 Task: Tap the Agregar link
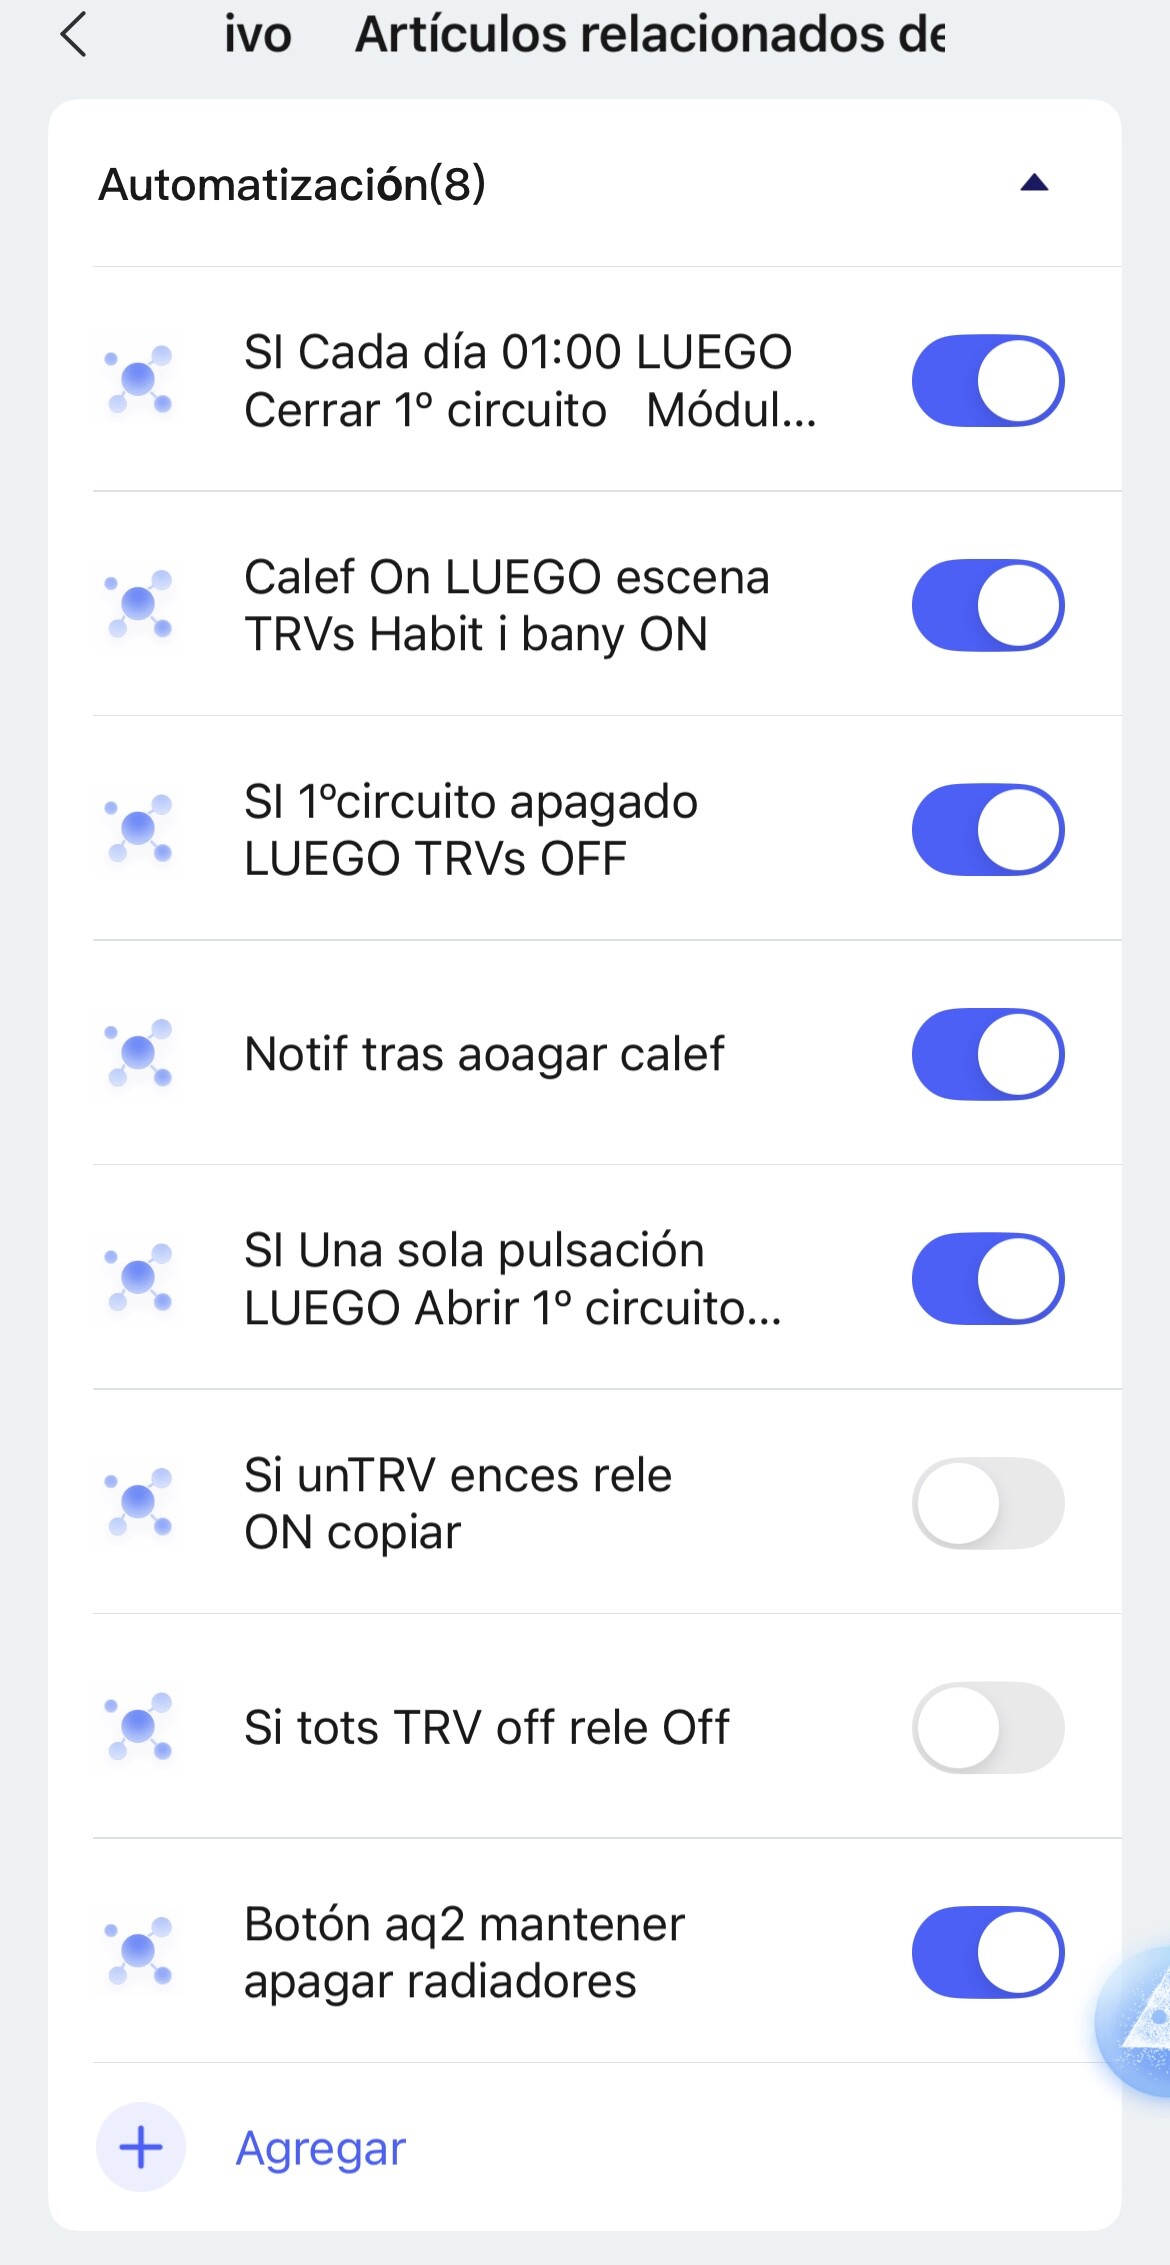(321, 2148)
